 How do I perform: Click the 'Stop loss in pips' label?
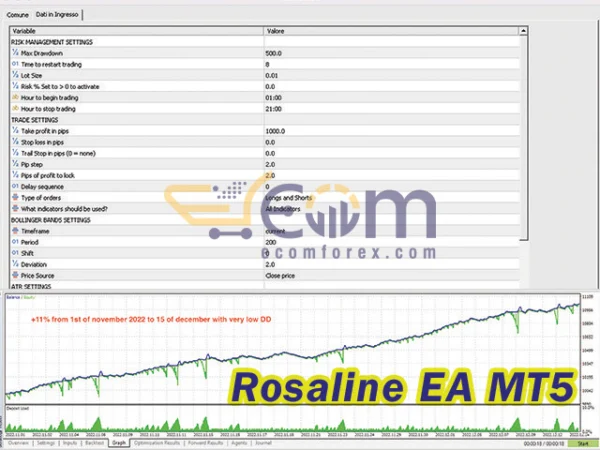tap(42, 142)
